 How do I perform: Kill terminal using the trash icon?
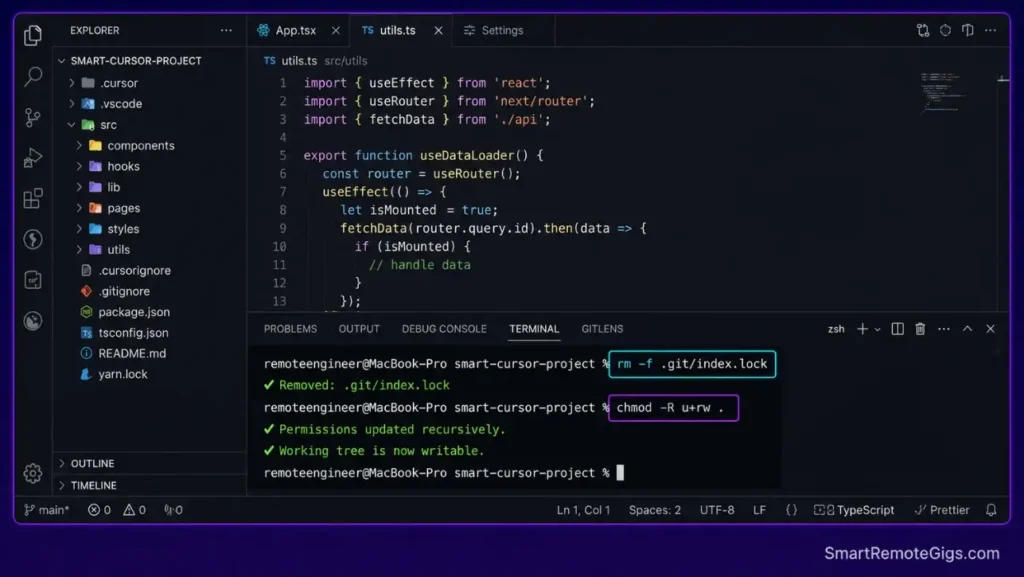point(920,329)
